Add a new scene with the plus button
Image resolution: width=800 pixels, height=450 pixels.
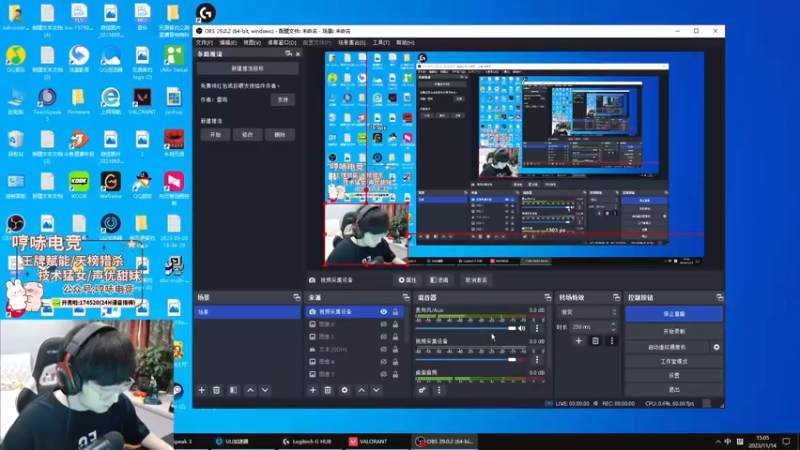tap(202, 390)
